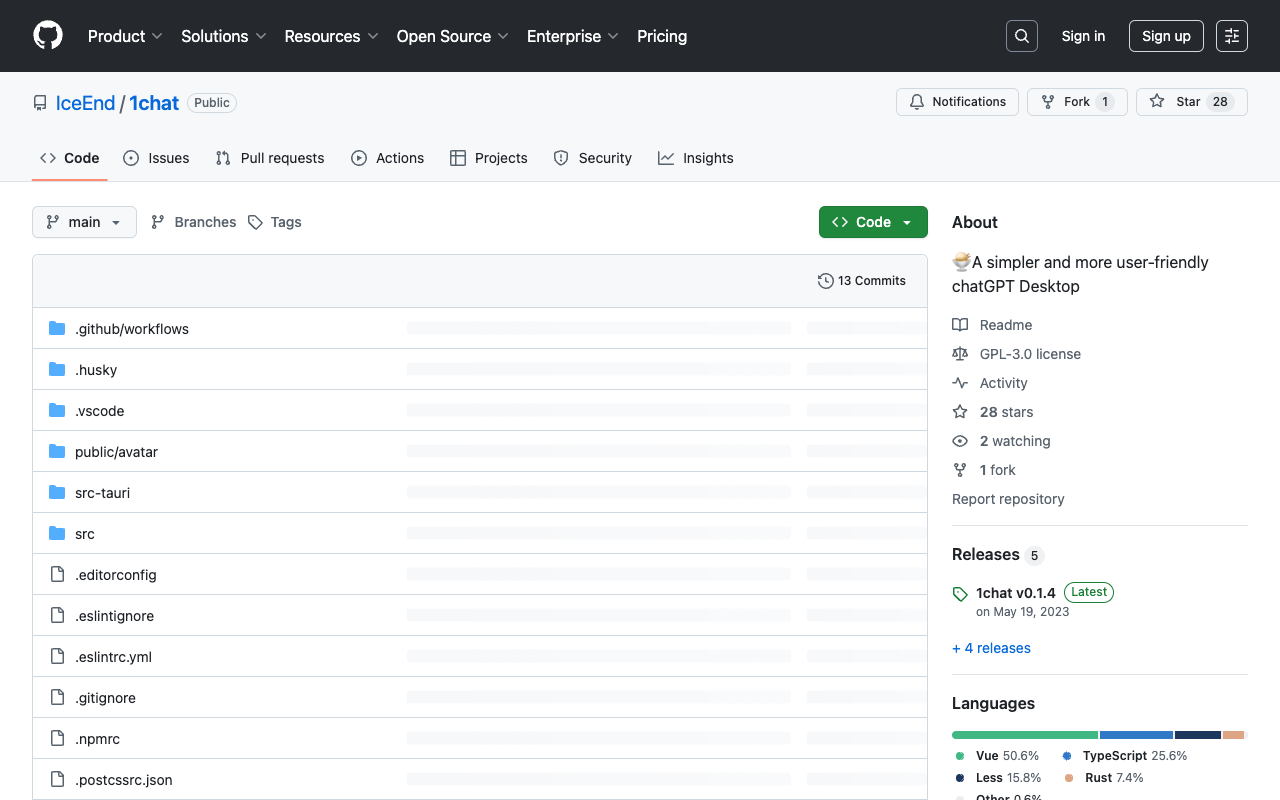The image size is (1280, 800).
Task: Open the Insights tab
Action: [x=696, y=158]
